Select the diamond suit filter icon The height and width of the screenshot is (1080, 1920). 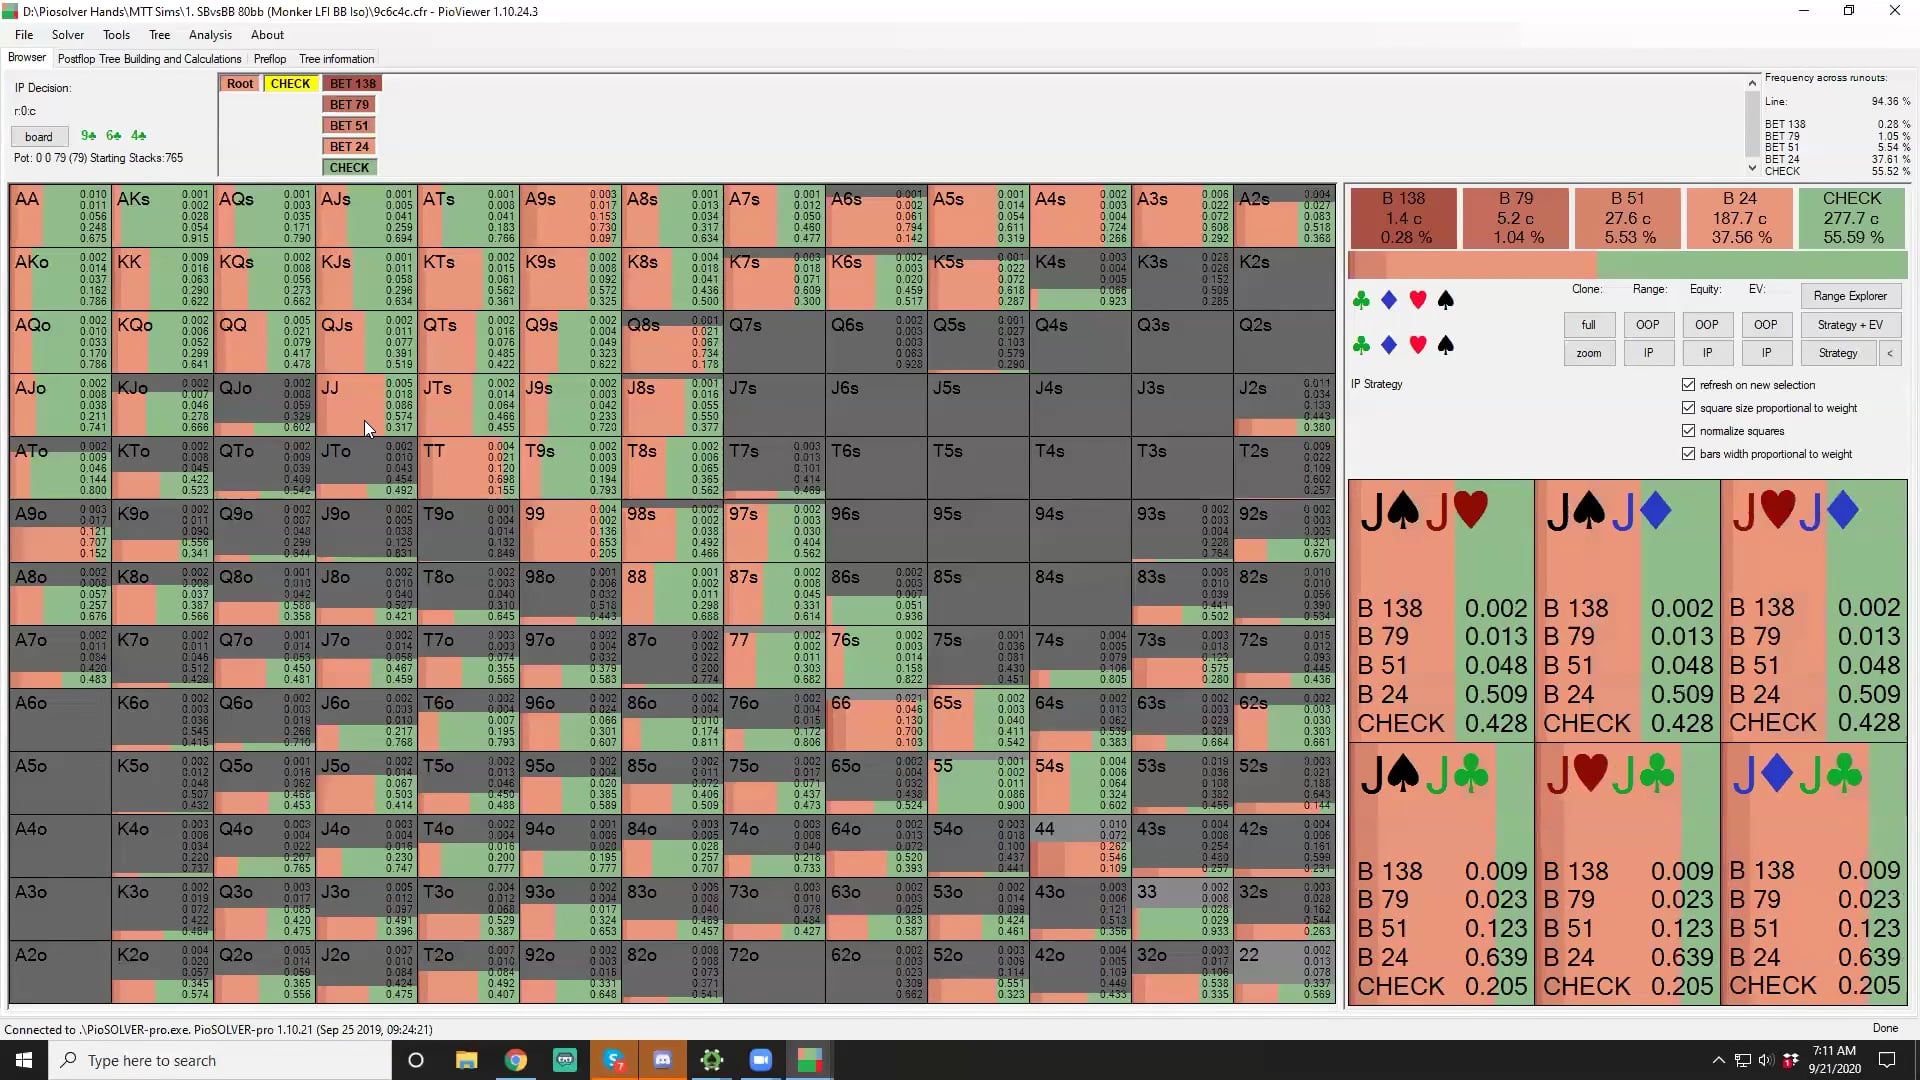point(1389,300)
